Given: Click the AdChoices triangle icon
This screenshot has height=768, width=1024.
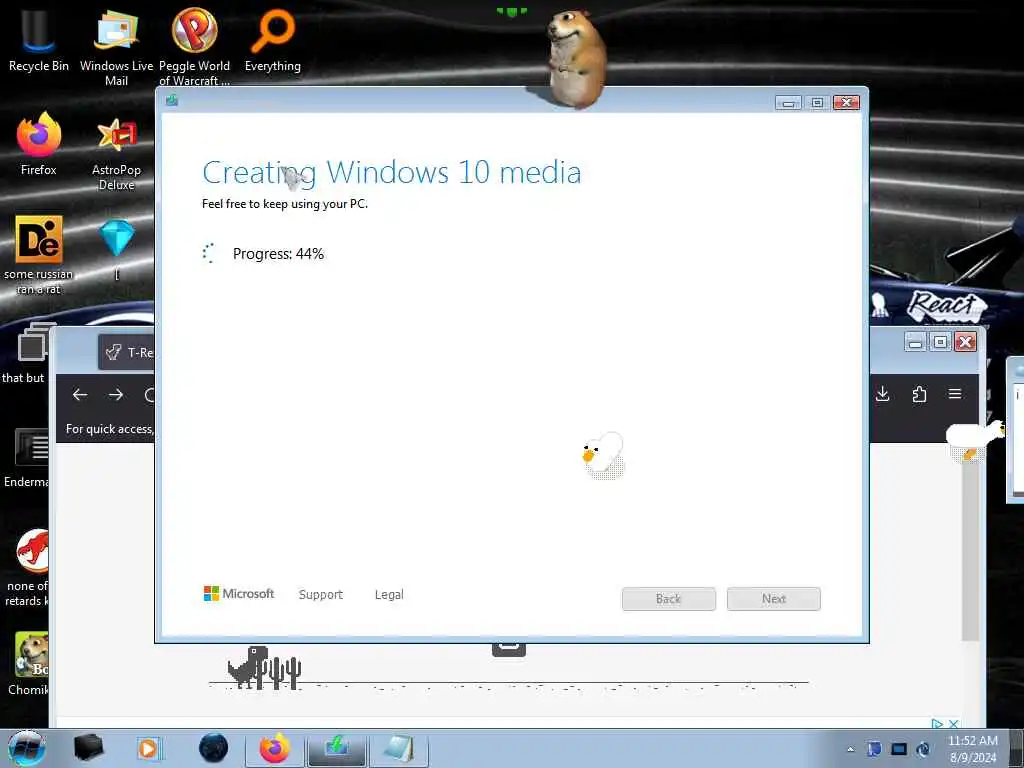Looking at the screenshot, I should click(x=937, y=724).
